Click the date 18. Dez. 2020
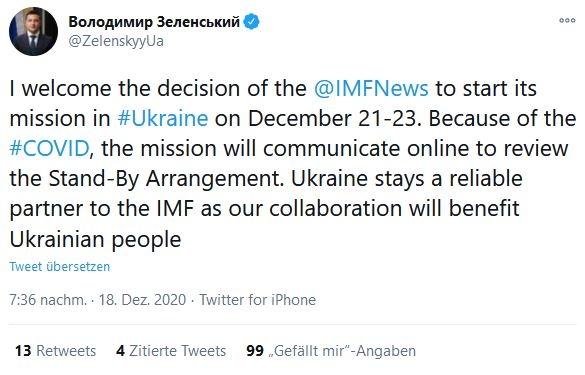 pos(142,300)
